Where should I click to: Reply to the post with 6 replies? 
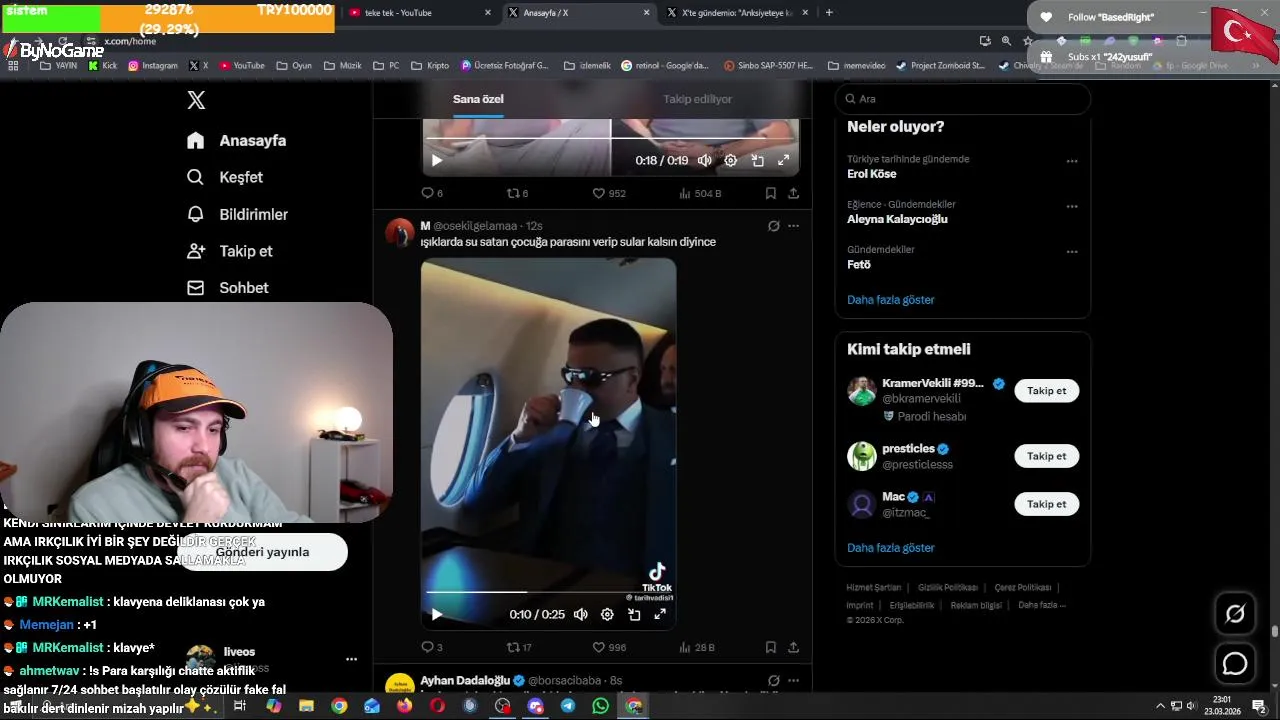[432, 193]
